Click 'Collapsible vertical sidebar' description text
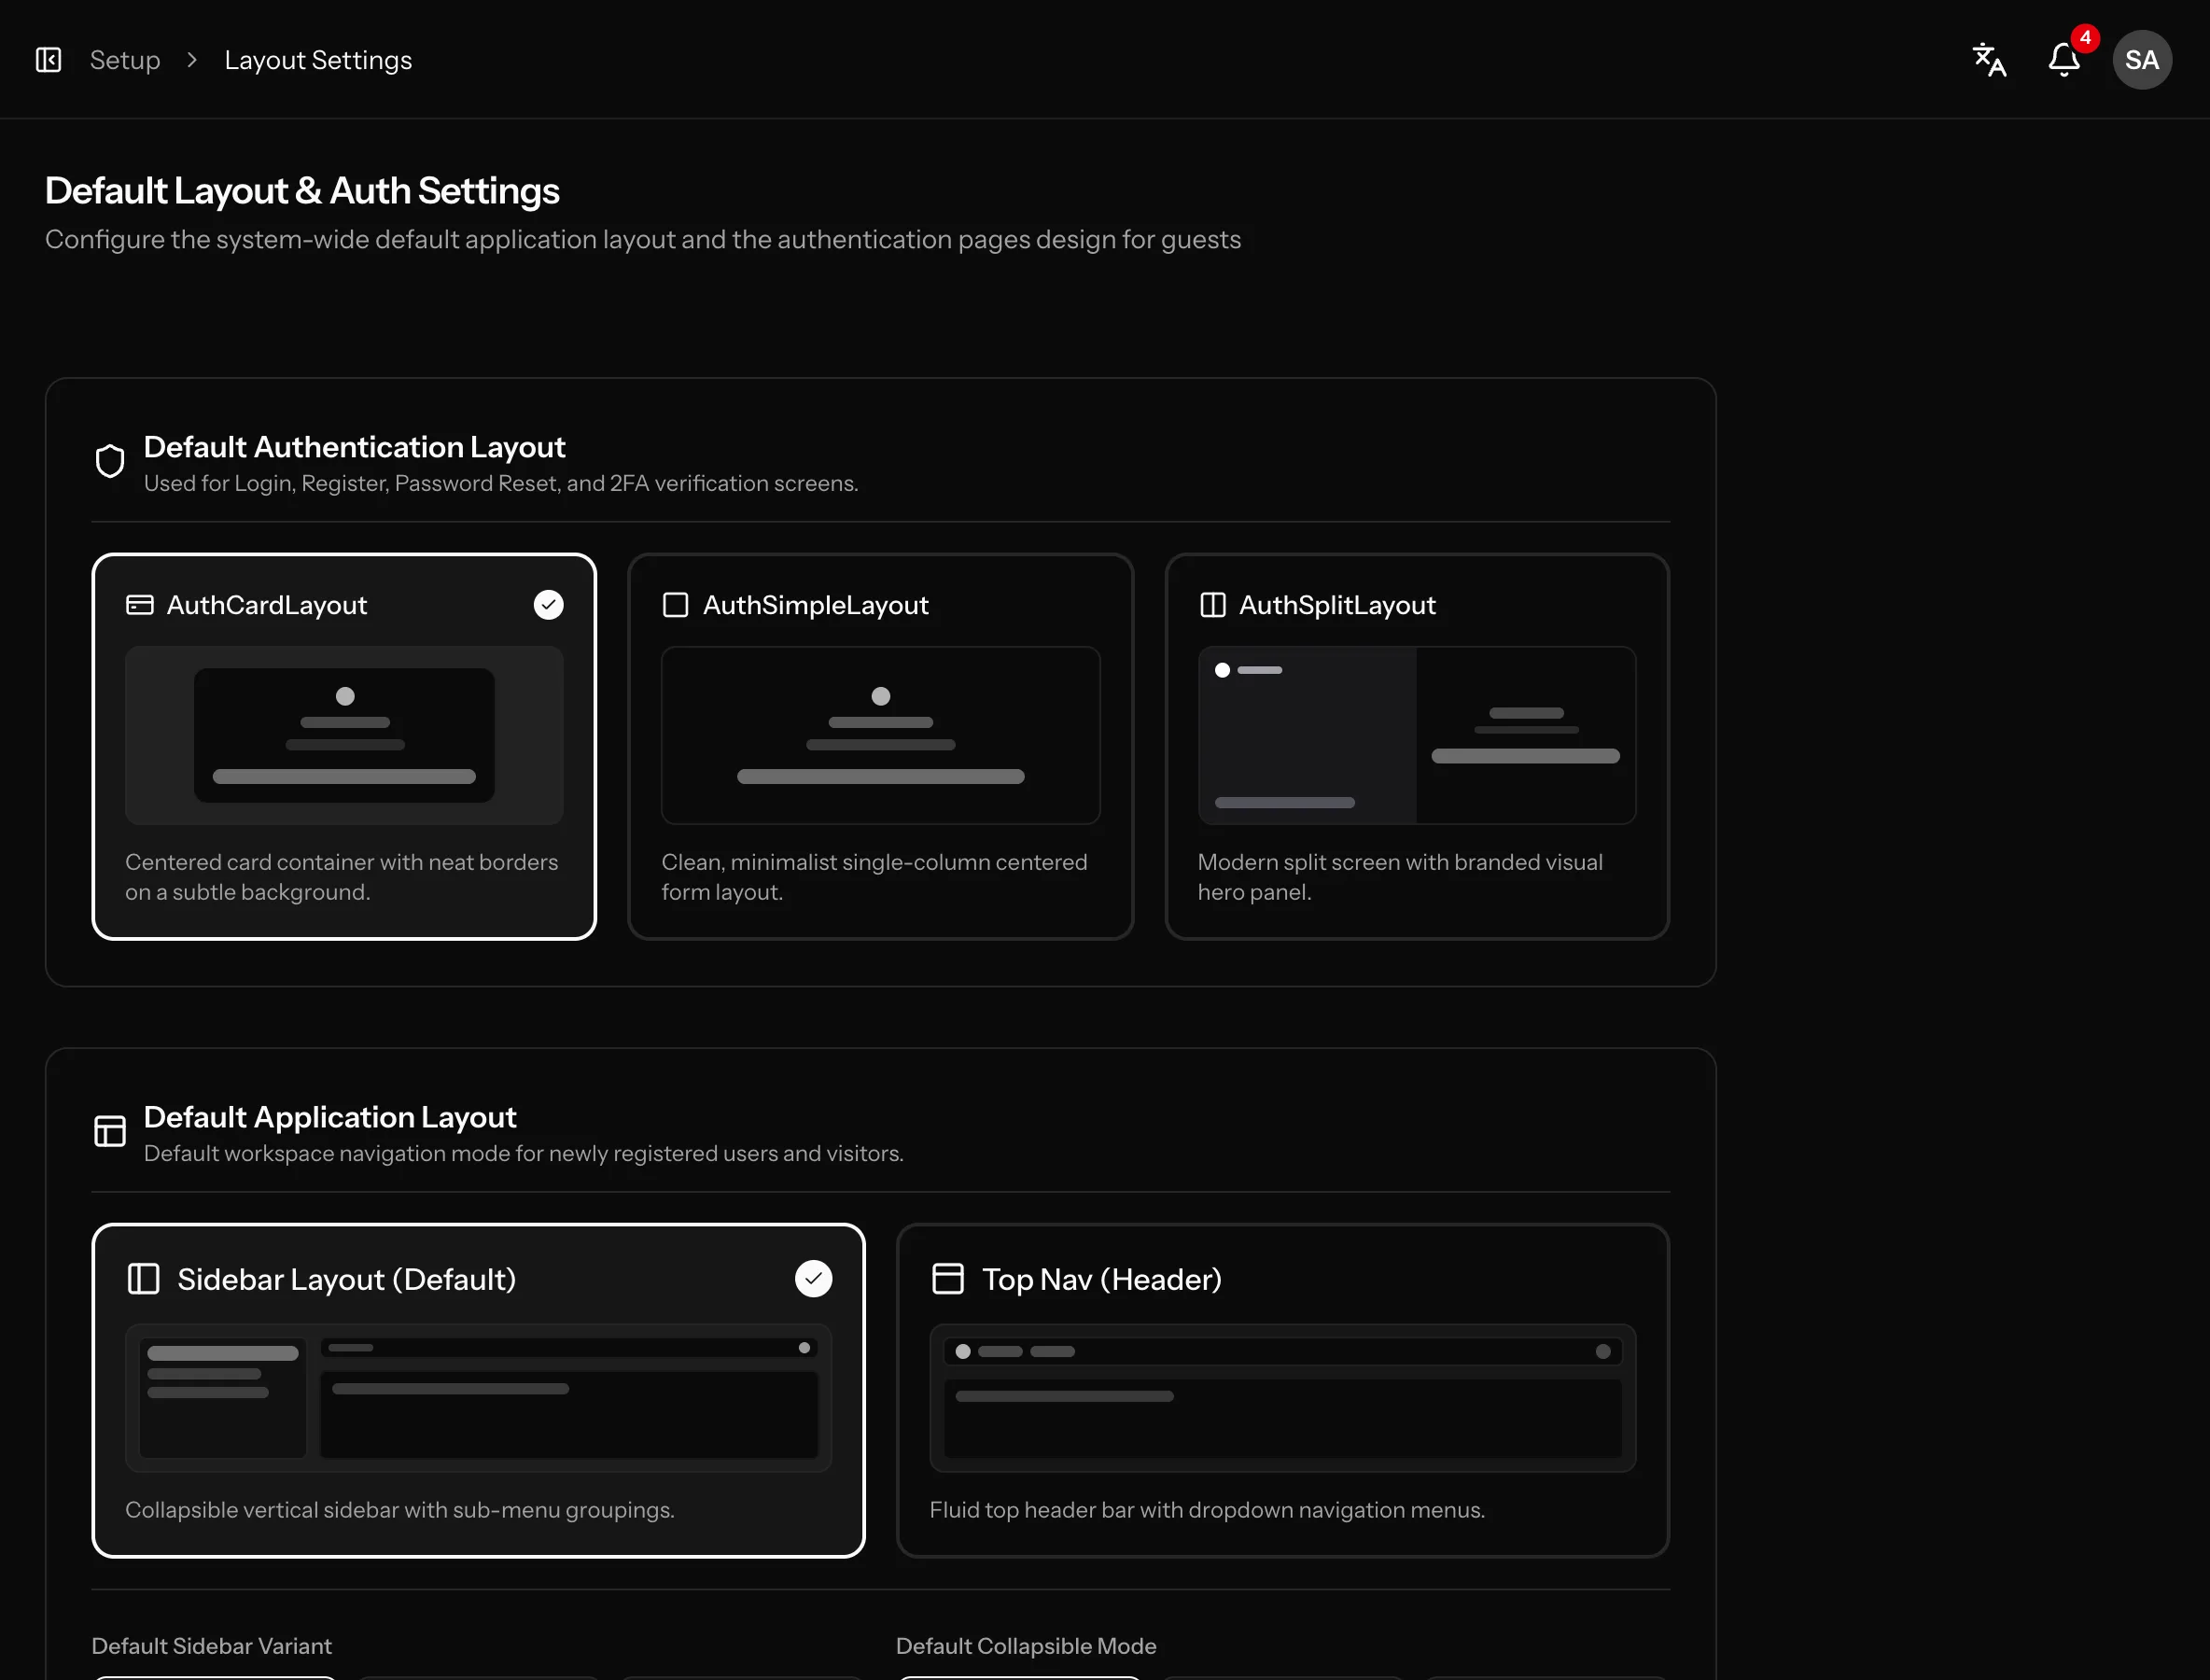Screen dimensions: 2210x1680 tap(400, 1510)
